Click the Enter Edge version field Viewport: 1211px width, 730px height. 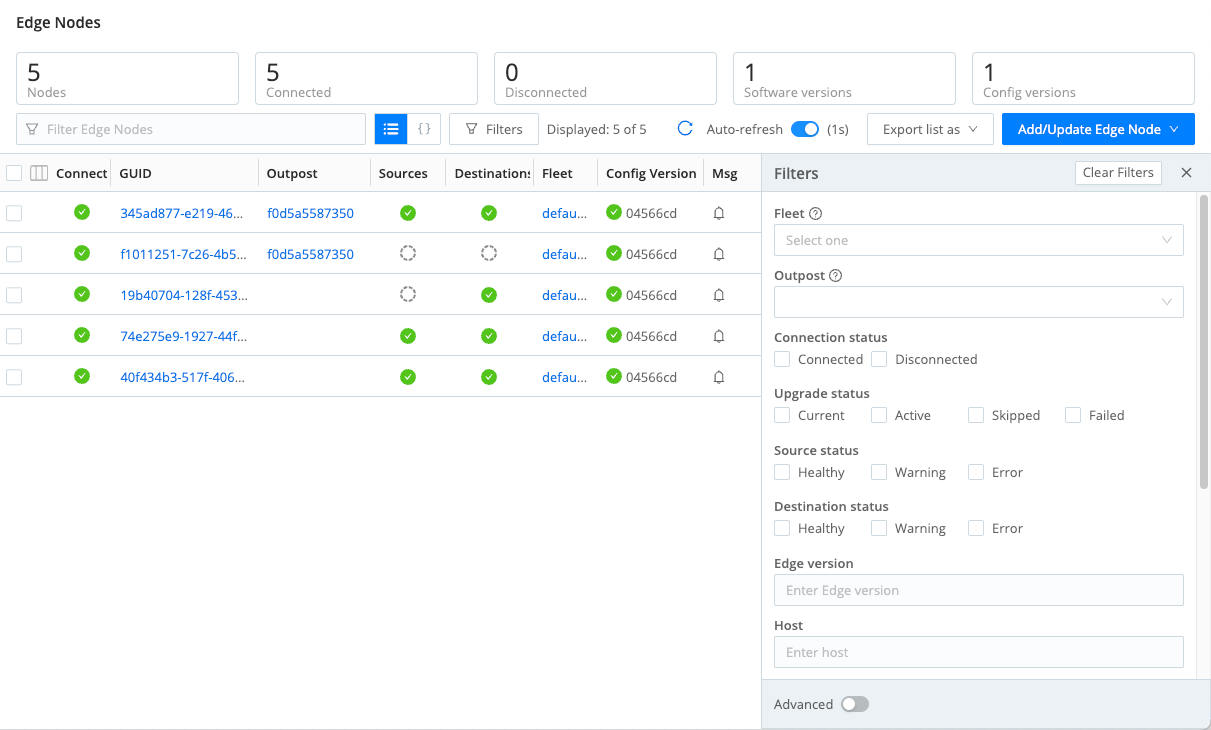click(978, 590)
